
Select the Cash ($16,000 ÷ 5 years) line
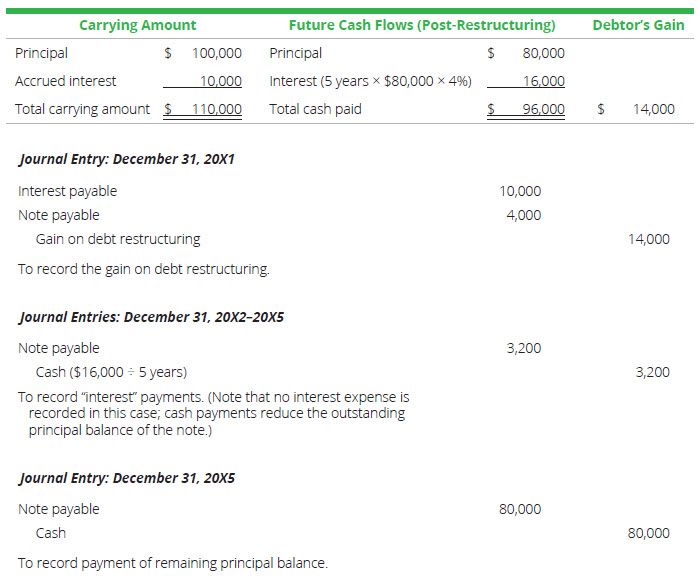coord(111,372)
